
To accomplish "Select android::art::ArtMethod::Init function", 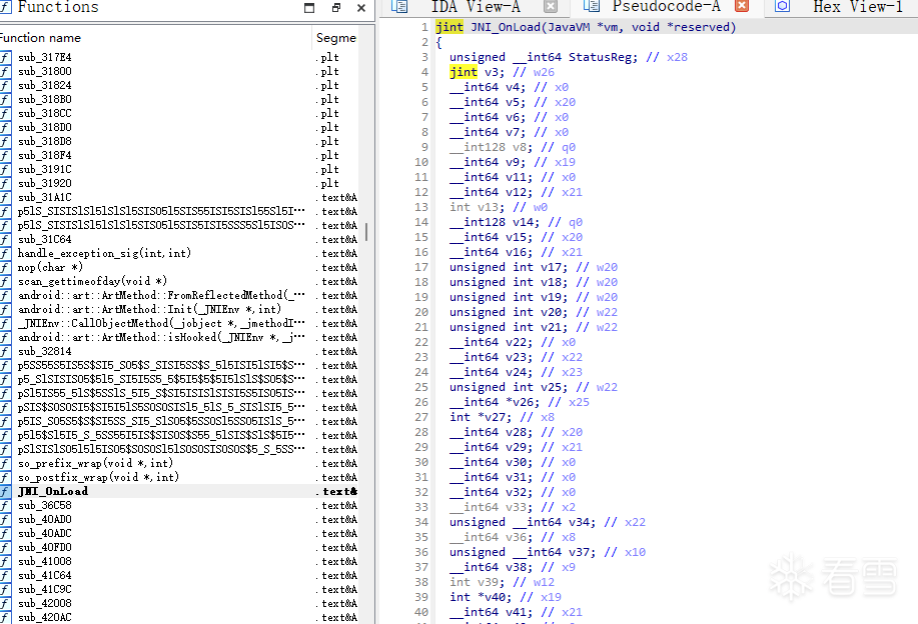I will coord(149,310).
